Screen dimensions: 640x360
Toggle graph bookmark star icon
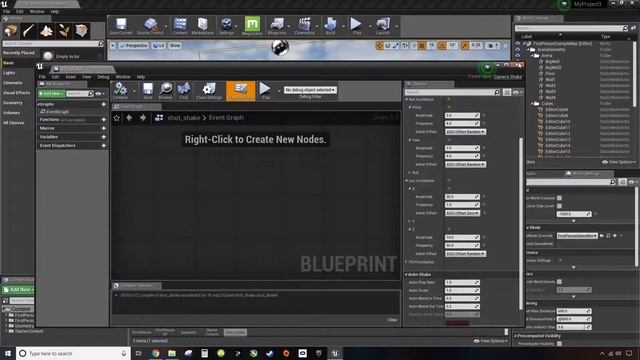click(x=117, y=118)
